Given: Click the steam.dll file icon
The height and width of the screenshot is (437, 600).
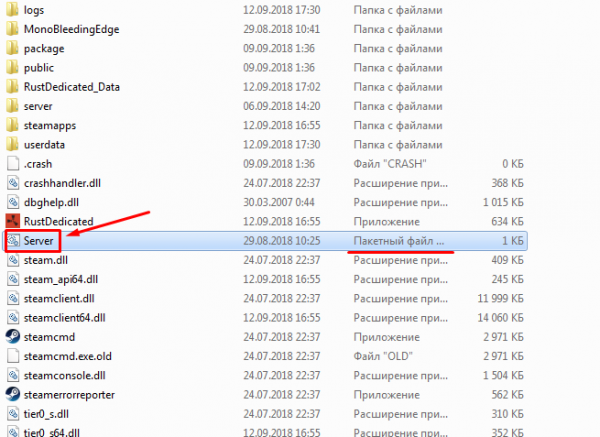Looking at the screenshot, I should (13, 260).
